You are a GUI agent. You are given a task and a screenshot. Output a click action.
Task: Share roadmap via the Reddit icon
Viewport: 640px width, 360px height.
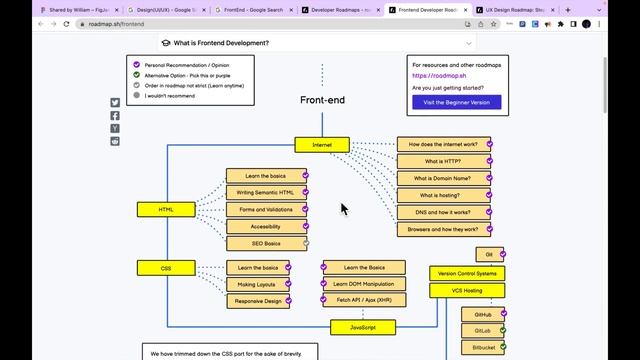tap(115, 141)
